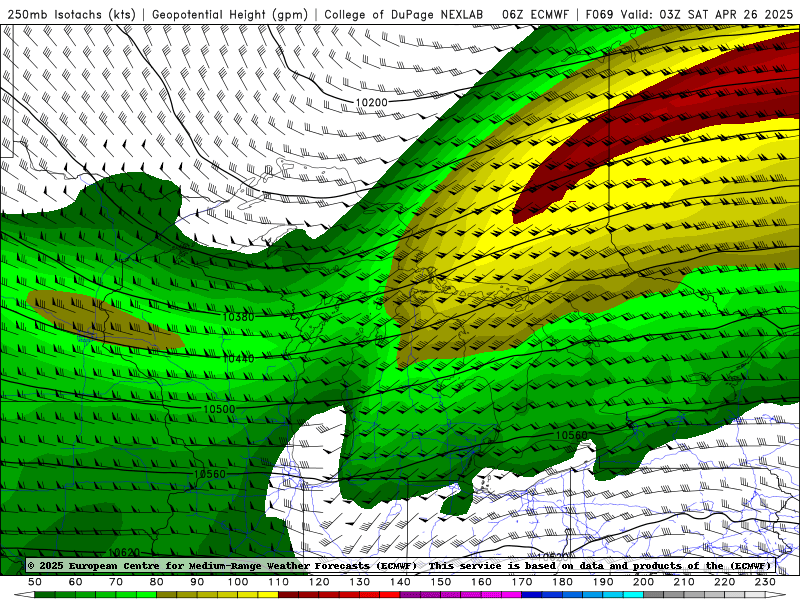This screenshot has height=600, width=800.
Task: Click the 100 knots legend label
Action: 238,582
